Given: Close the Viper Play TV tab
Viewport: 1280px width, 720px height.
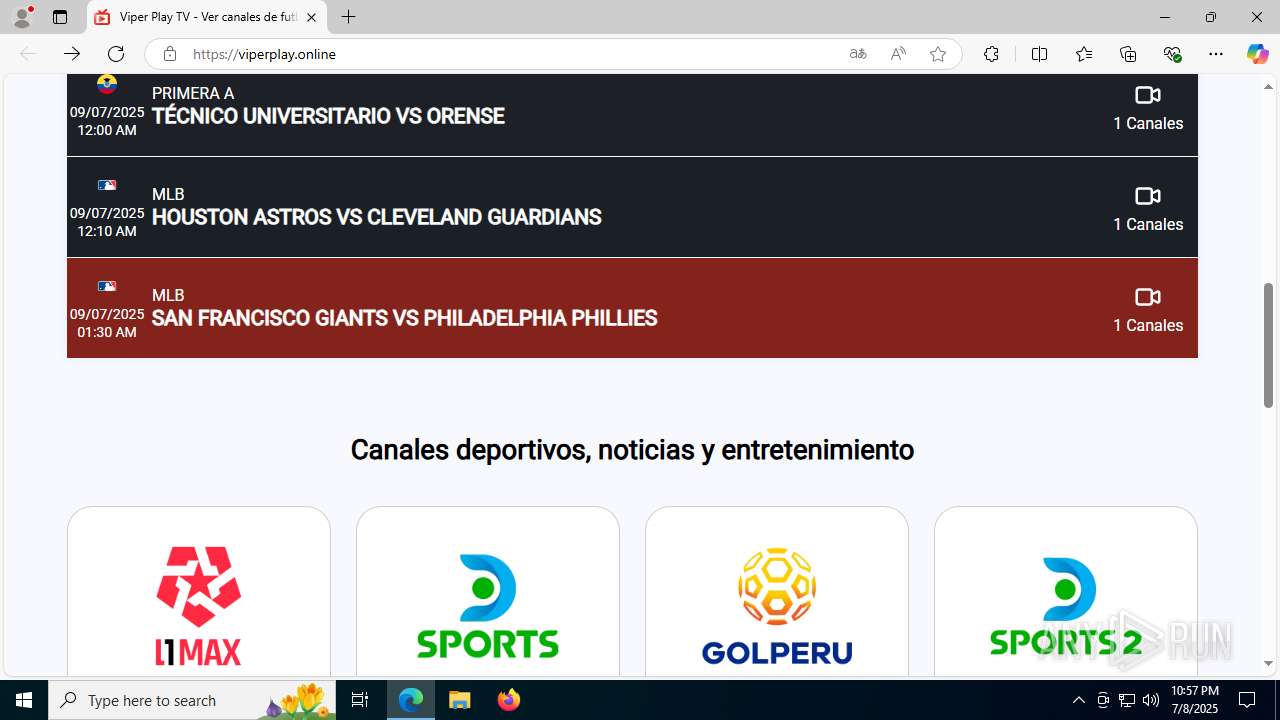Looking at the screenshot, I should click(x=311, y=17).
